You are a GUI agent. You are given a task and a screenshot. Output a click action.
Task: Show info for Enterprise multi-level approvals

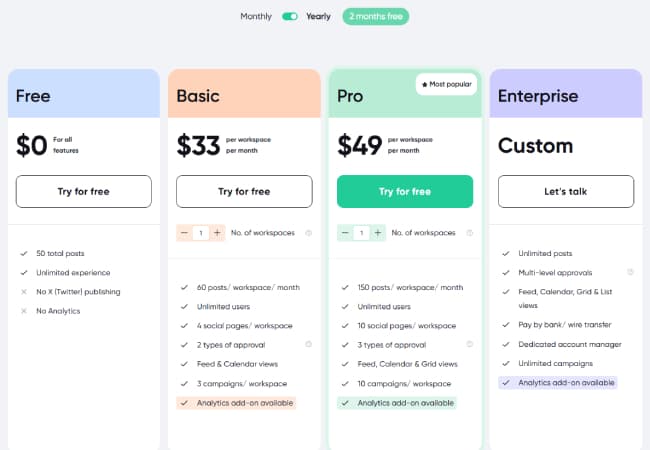point(630,272)
